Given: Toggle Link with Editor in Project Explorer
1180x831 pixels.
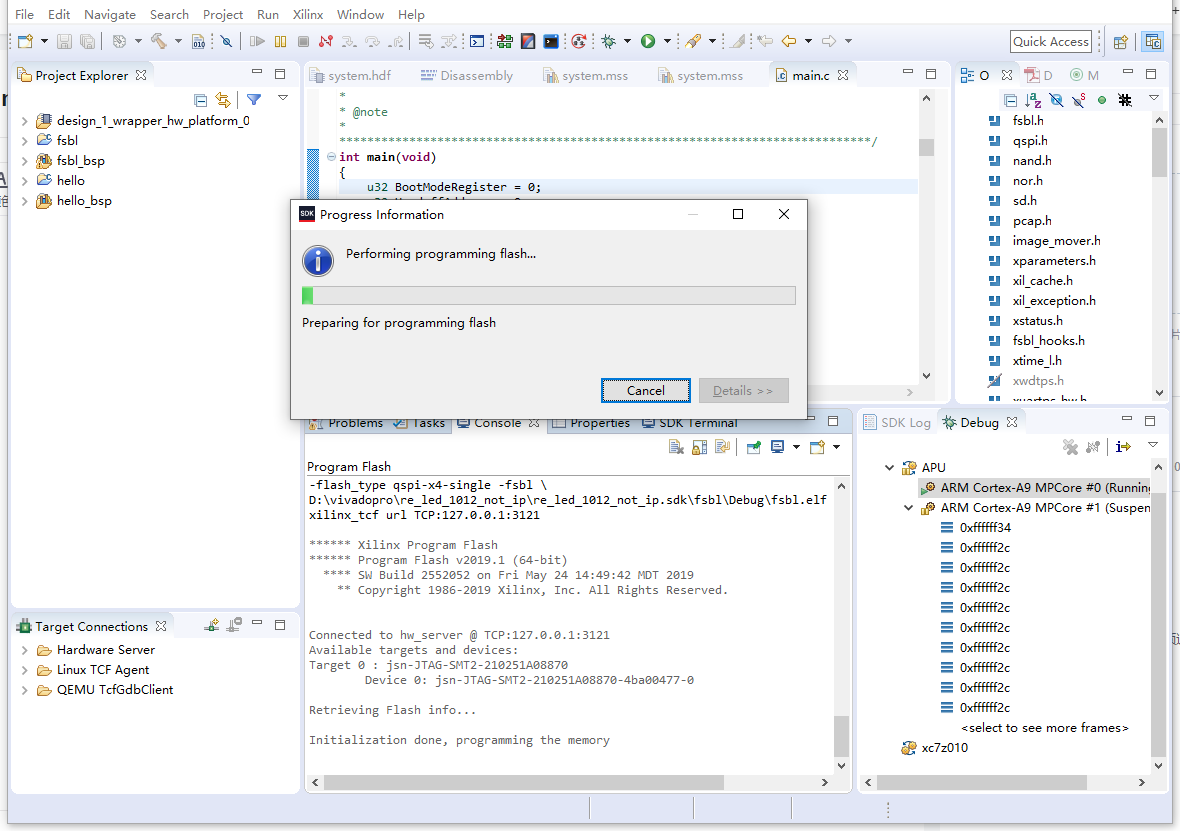Looking at the screenshot, I should [x=223, y=99].
